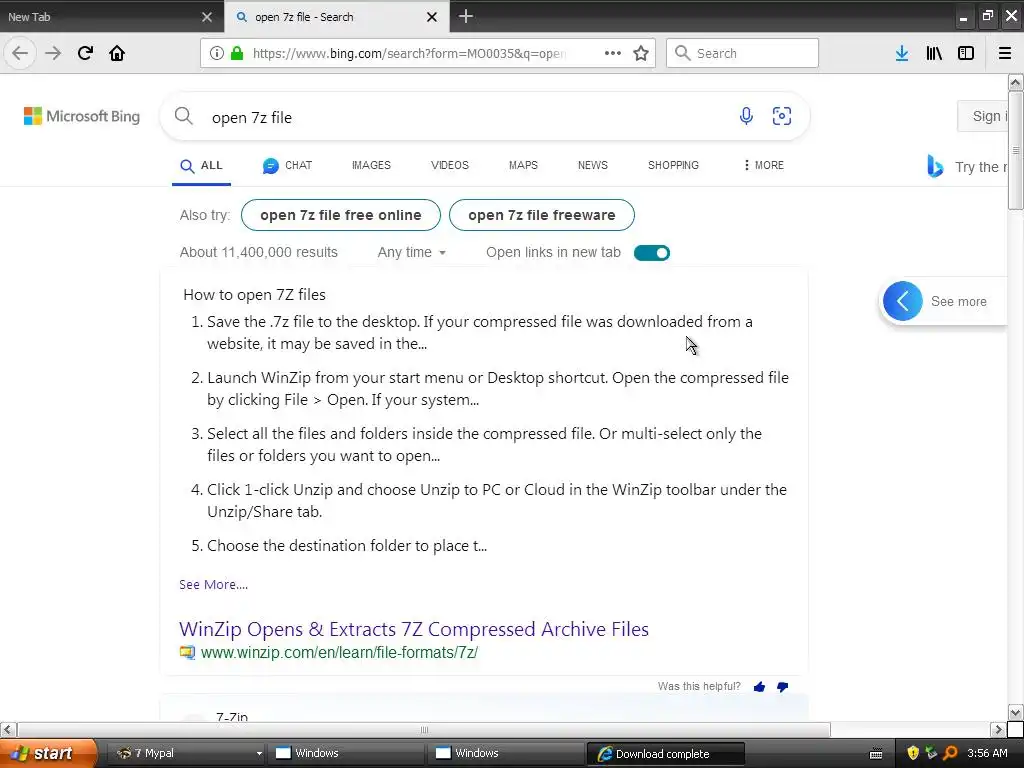The height and width of the screenshot is (768, 1024).
Task: Click the vertical scrollbar down arrow
Action: pyautogui.click(x=1016, y=712)
